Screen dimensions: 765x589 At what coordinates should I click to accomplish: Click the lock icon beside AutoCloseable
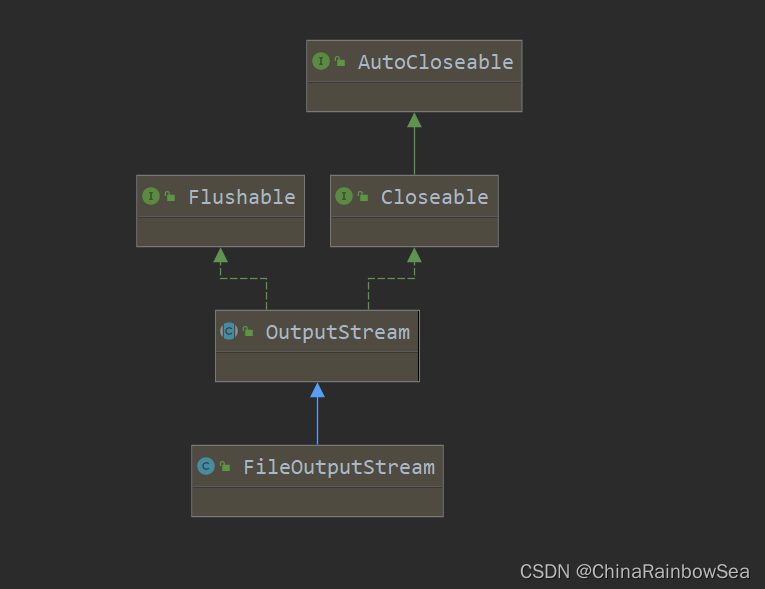341,63
